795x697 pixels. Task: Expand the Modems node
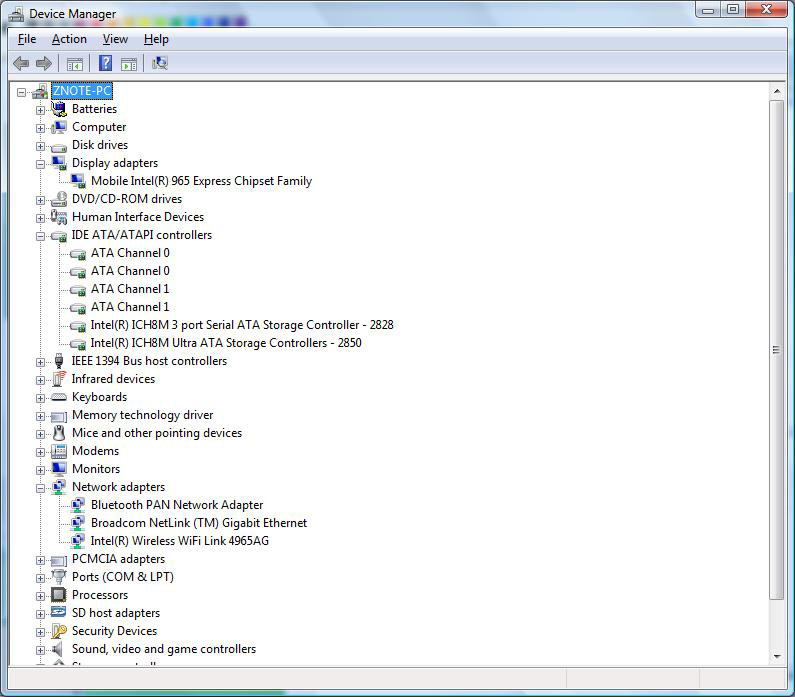[40, 452]
